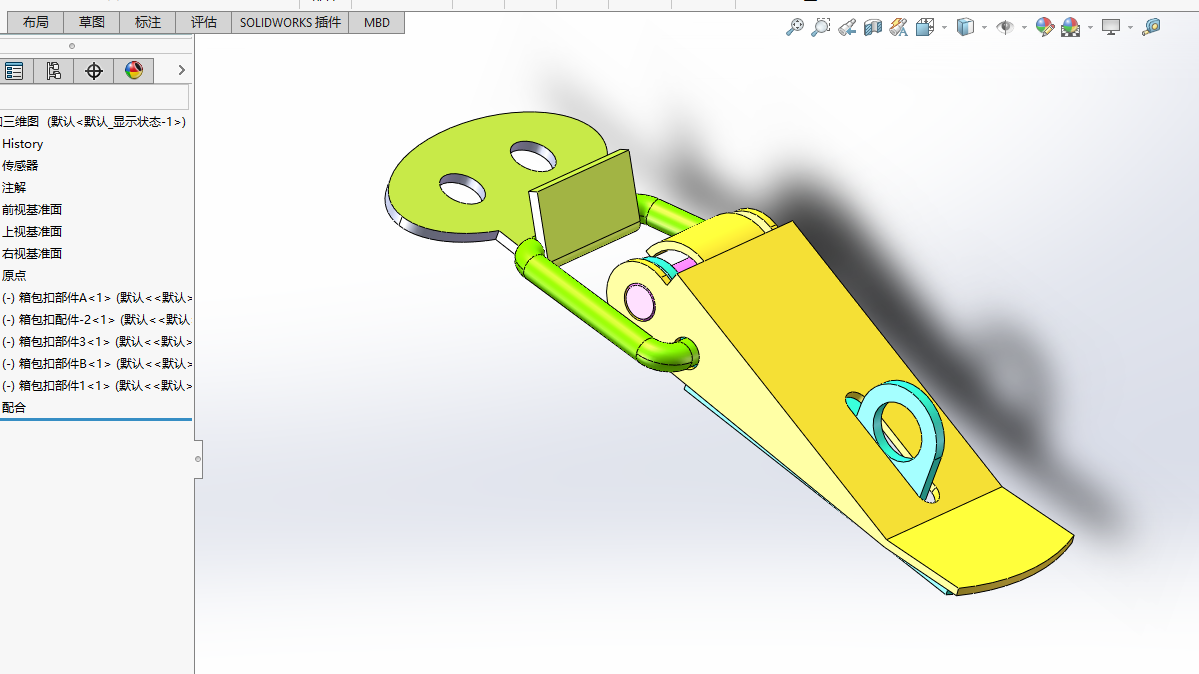Collapse the side panel using the edge handle
Screen dimensions: 1199x674
click(x=198, y=459)
